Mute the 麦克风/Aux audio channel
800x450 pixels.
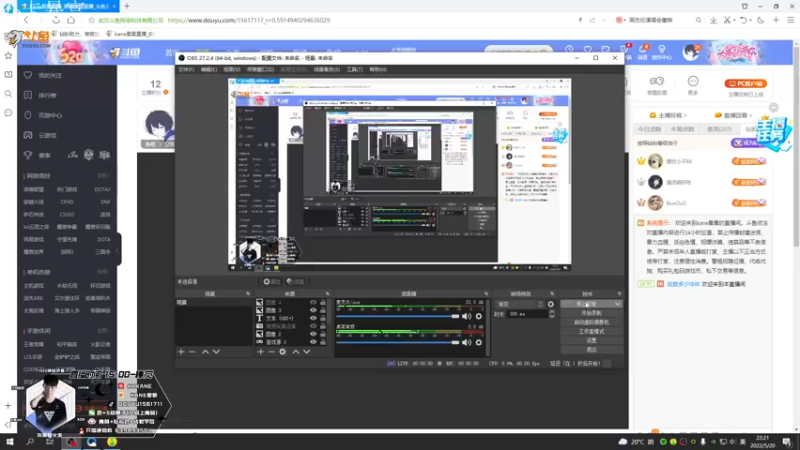pyautogui.click(x=466, y=316)
